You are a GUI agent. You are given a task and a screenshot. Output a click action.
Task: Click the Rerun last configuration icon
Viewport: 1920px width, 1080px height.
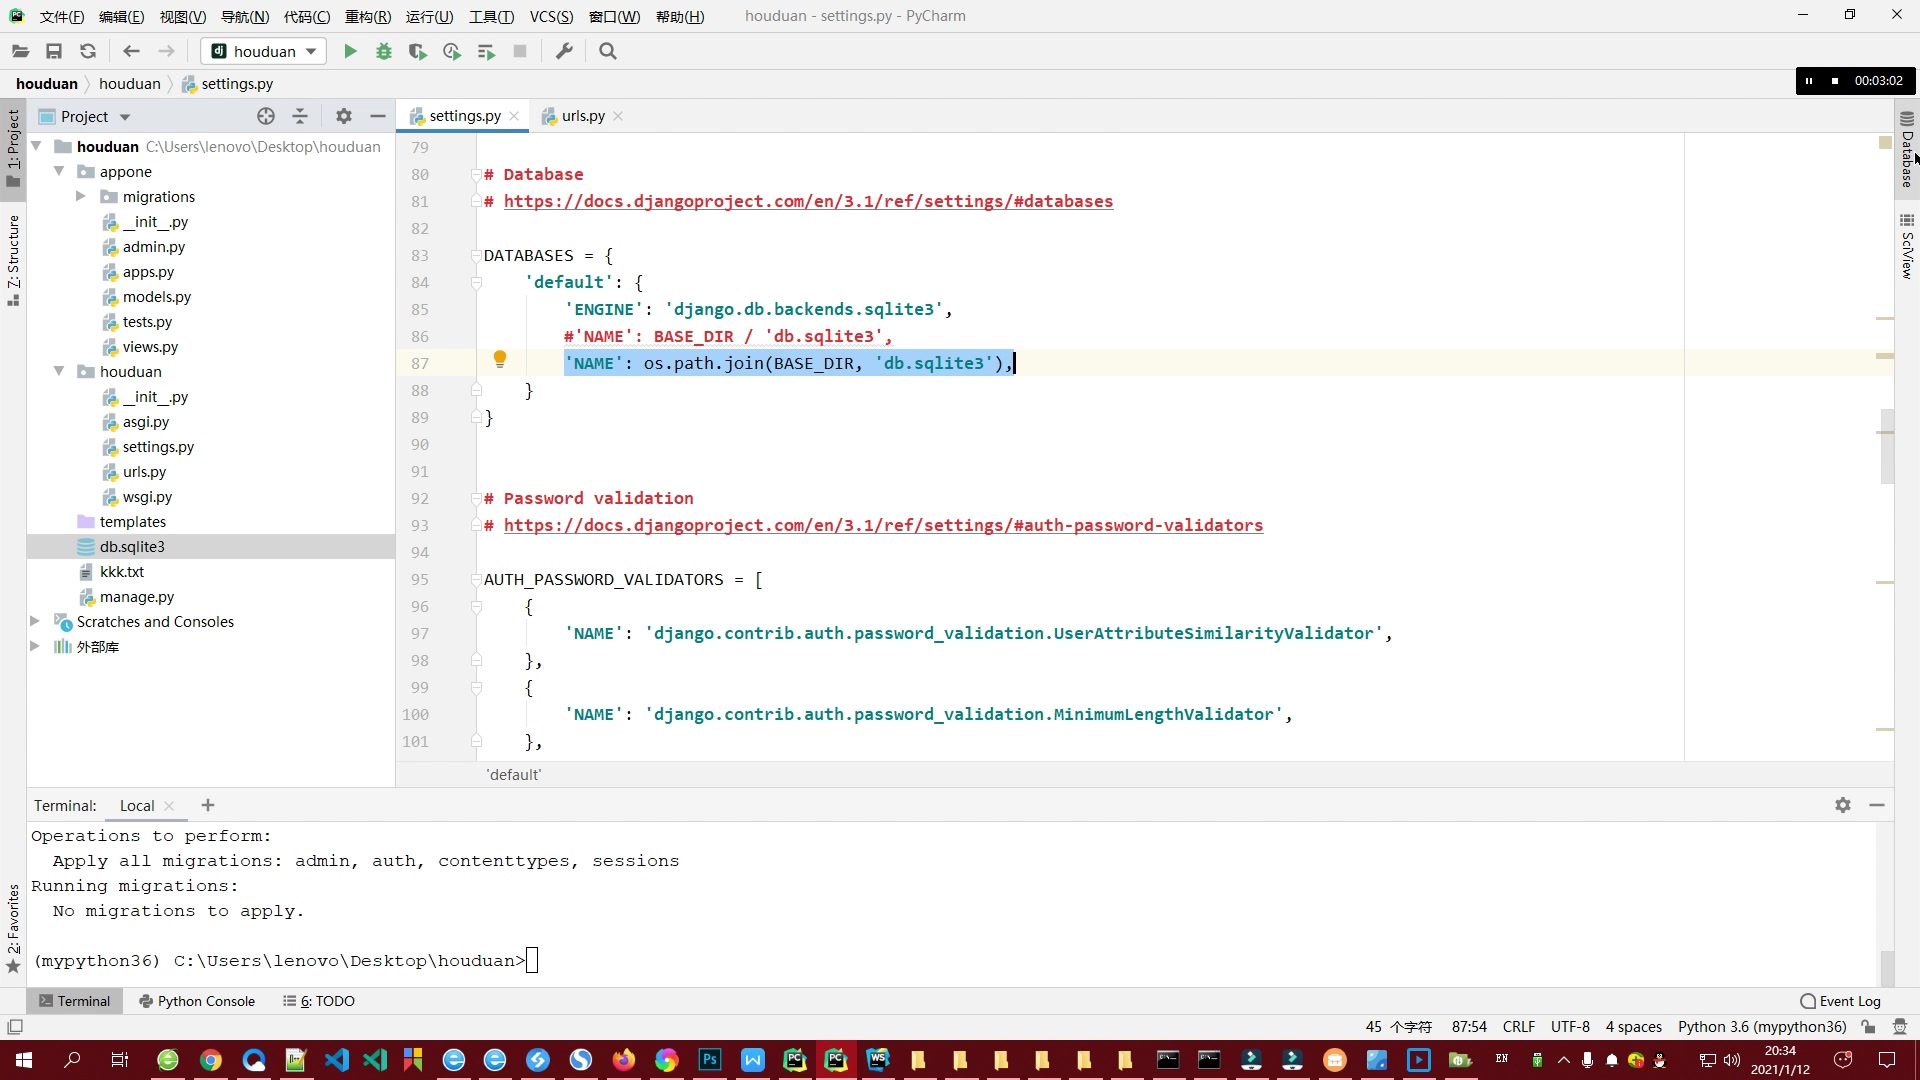[87, 51]
